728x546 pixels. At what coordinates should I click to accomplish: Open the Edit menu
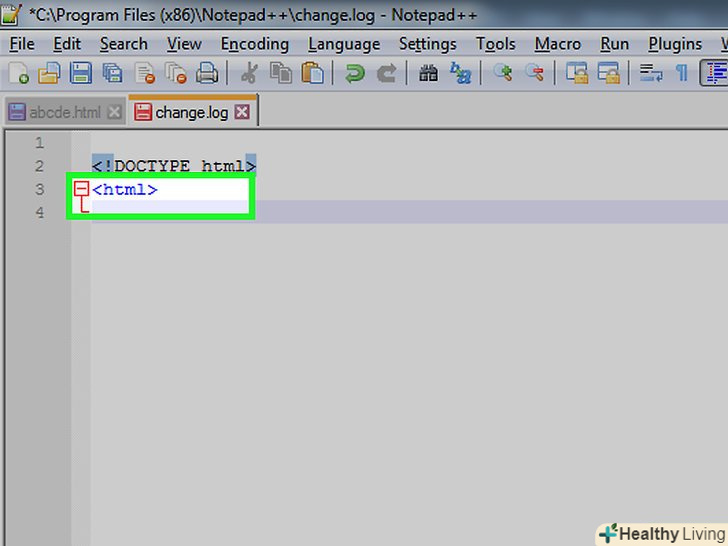[67, 44]
